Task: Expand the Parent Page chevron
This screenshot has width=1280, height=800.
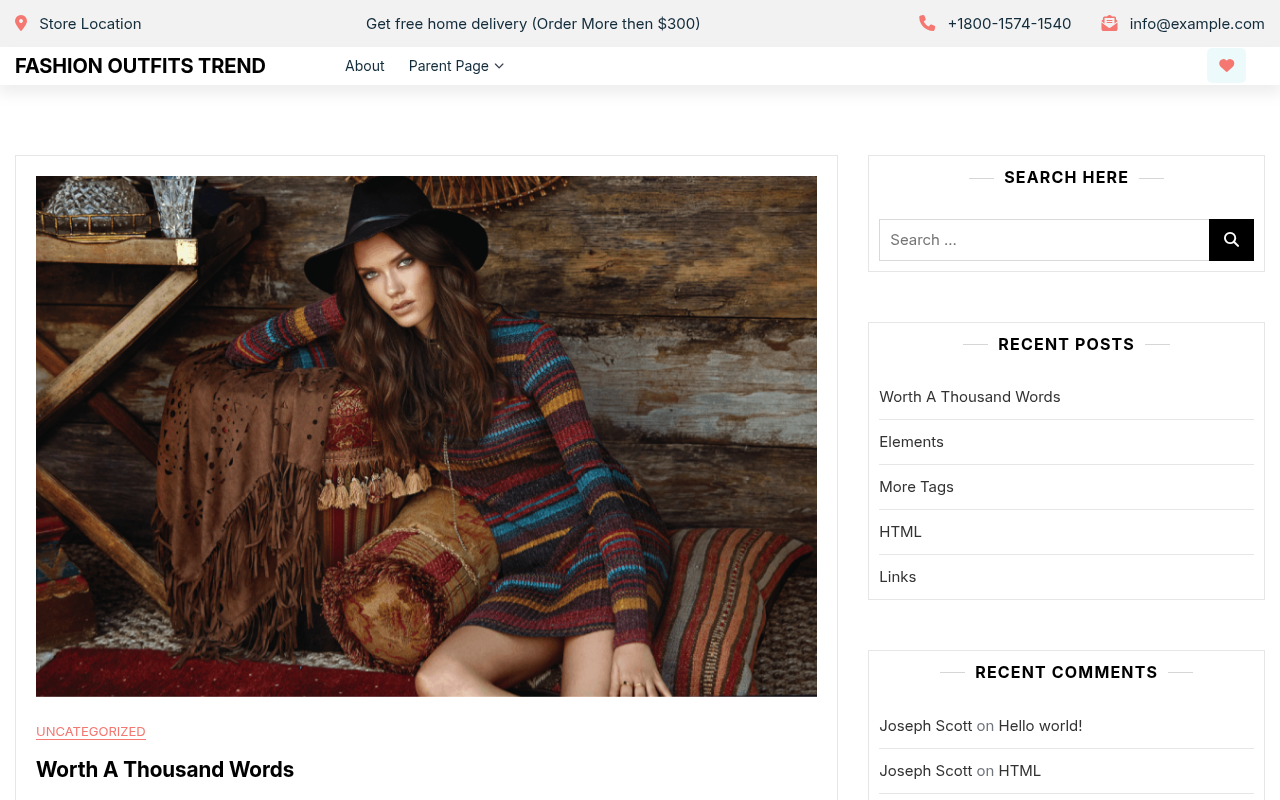Action: (x=499, y=66)
